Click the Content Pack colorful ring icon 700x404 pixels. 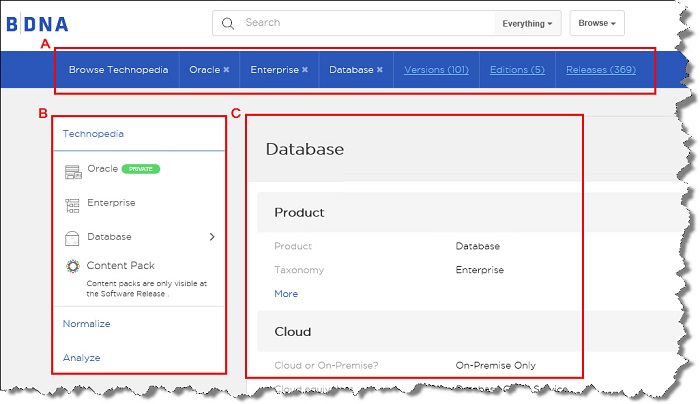tap(73, 266)
